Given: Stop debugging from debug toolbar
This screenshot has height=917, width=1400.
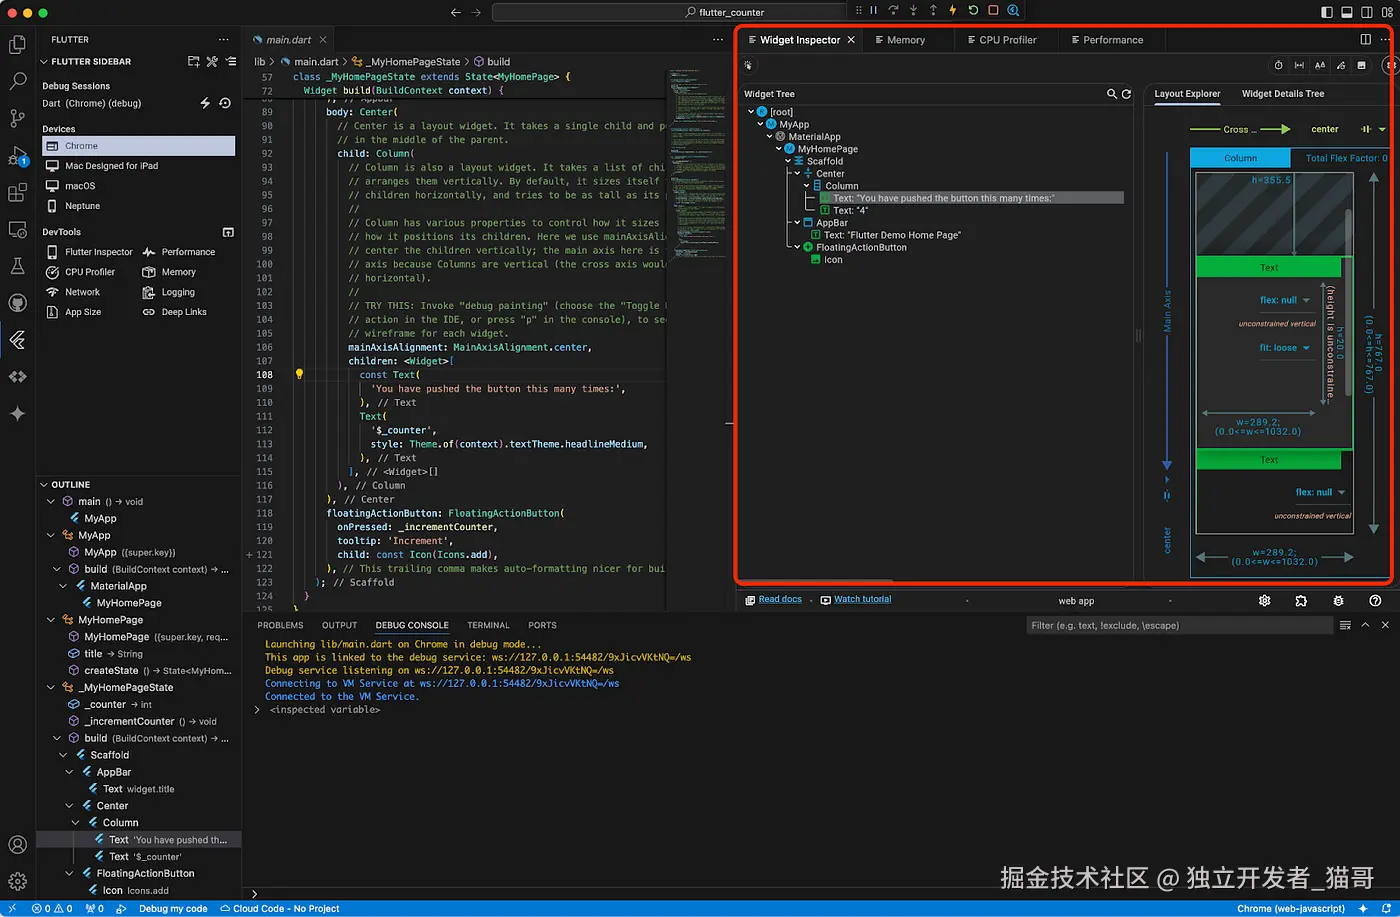Looking at the screenshot, I should 993,10.
